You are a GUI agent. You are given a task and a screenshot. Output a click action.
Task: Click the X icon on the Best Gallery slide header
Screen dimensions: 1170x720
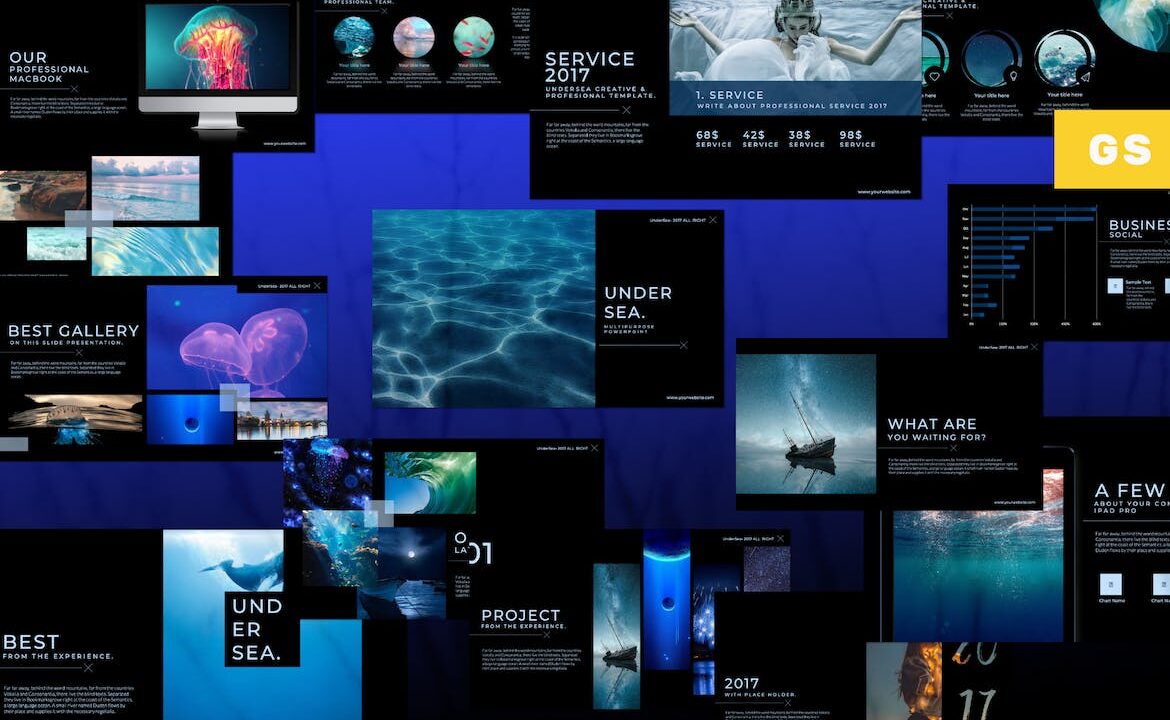317,286
